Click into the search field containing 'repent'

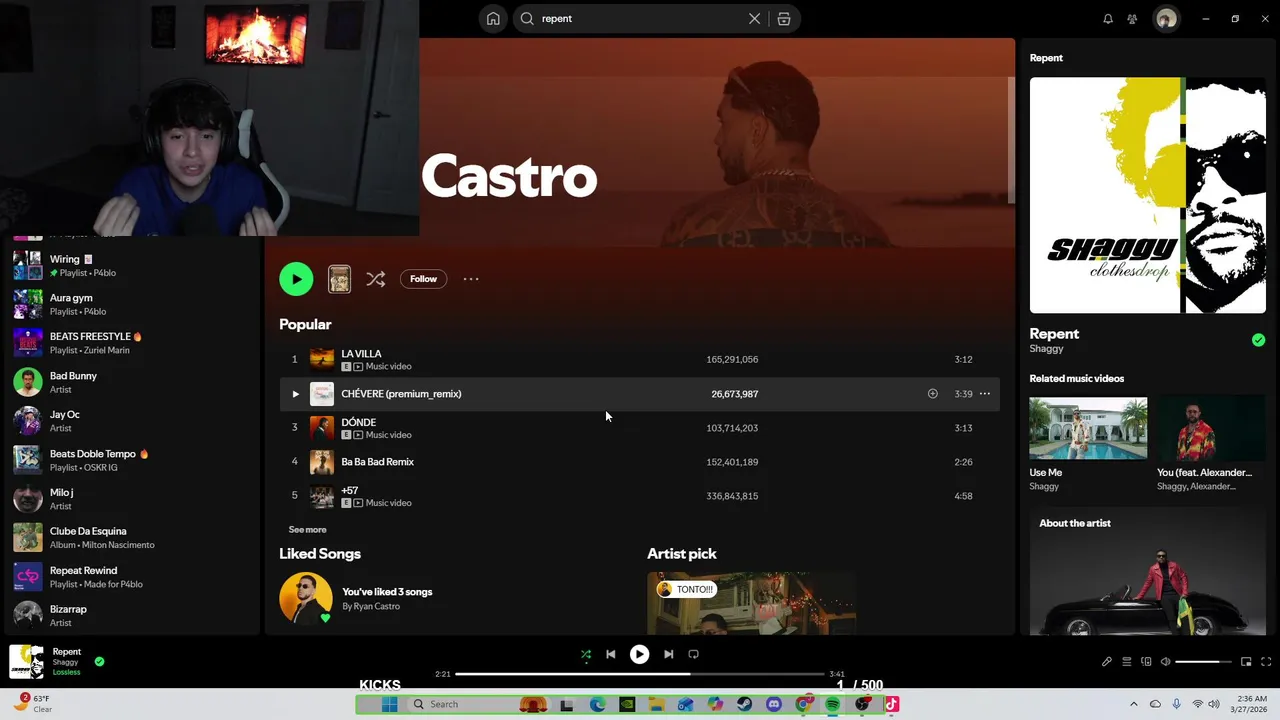tap(640, 18)
